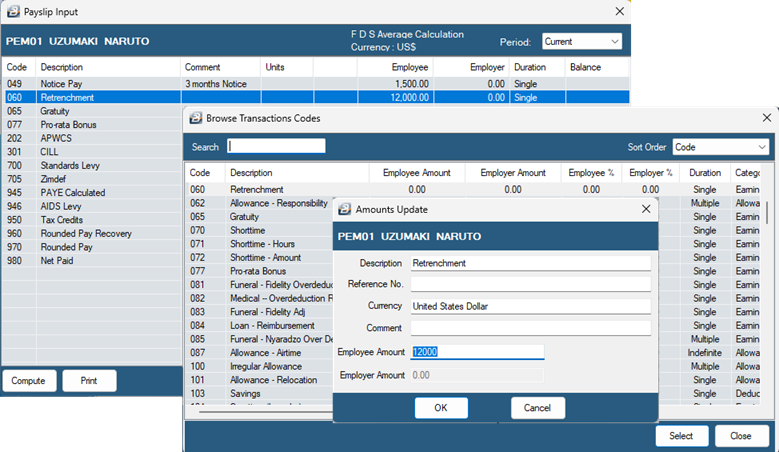Select 070 Shorttime transaction code
The height and width of the screenshot is (452, 779).
pos(260,230)
